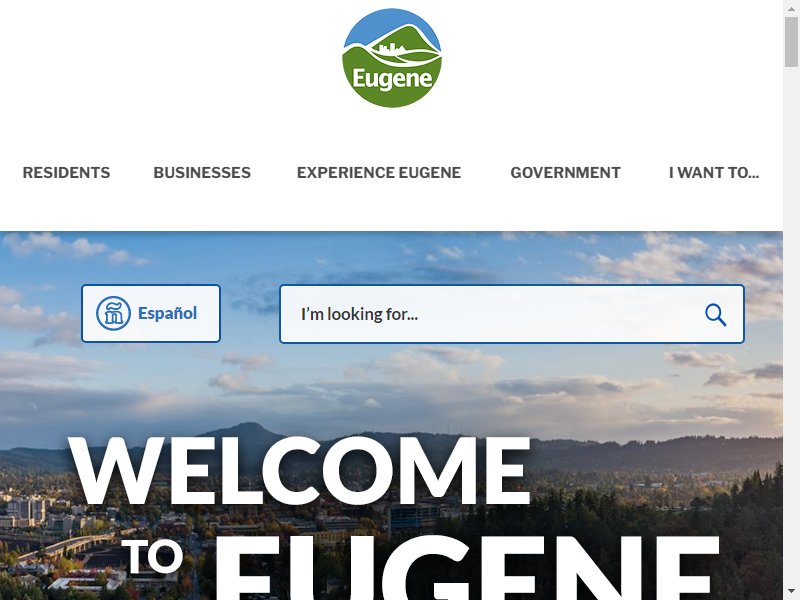The width and height of the screenshot is (800, 600).
Task: Click the scrollbar down arrow
Action: tap(791, 592)
